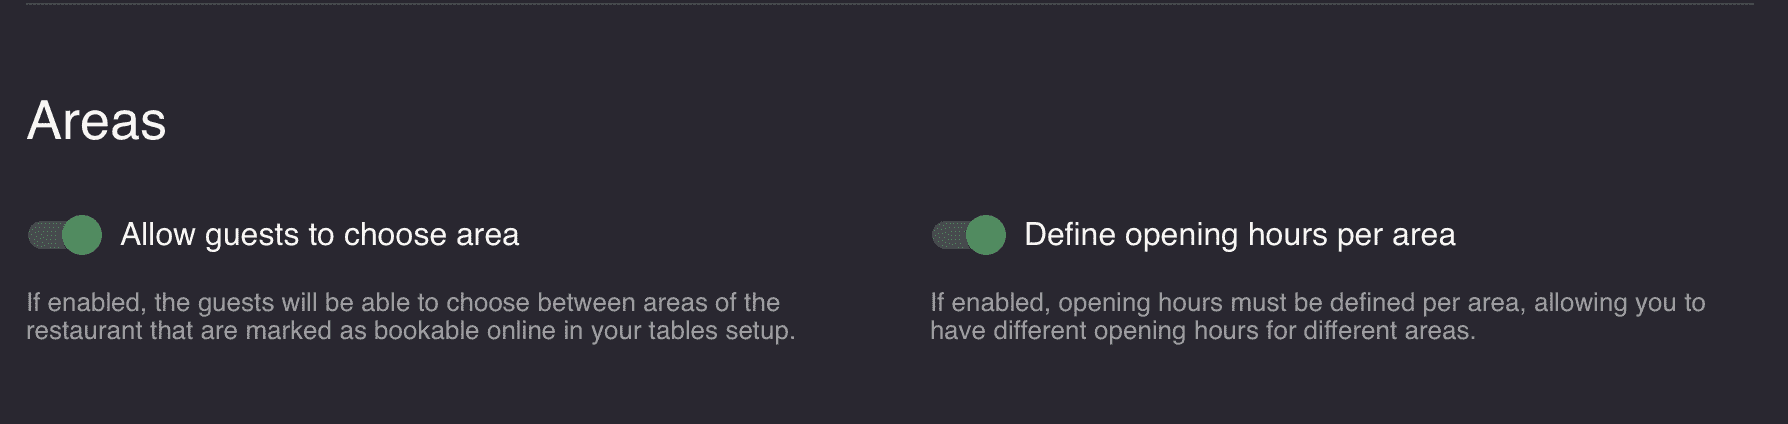Click green knob of opening hours toggle
This screenshot has height=424, width=1788.
point(986,235)
